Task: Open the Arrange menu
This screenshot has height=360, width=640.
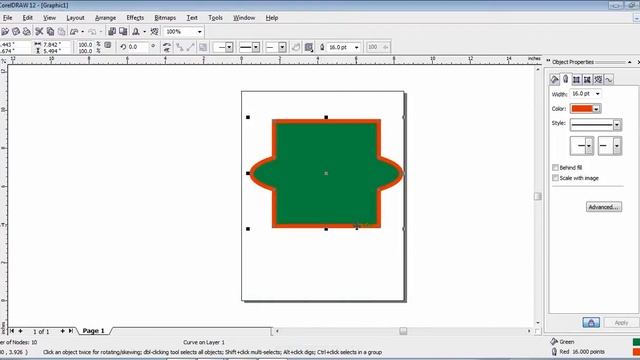Action: coord(105,18)
